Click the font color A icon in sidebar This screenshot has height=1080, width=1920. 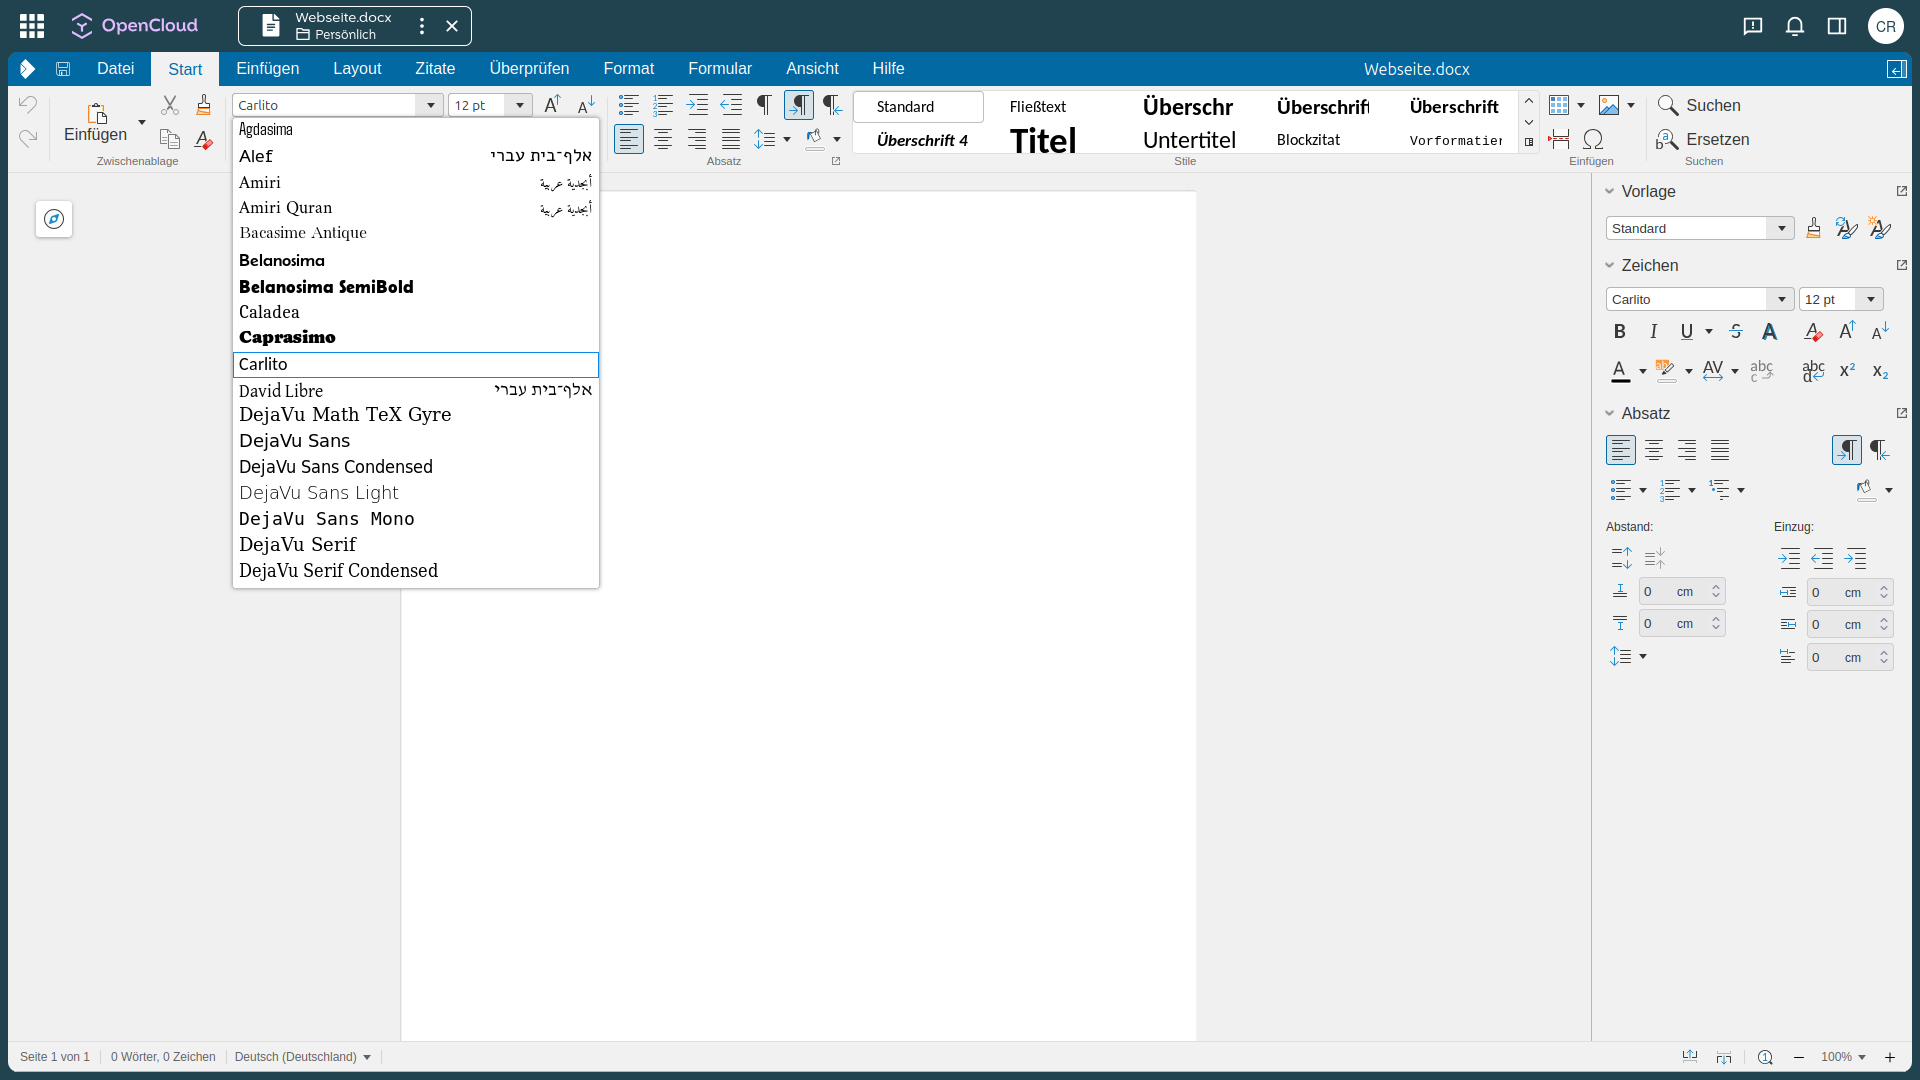pos(1620,371)
